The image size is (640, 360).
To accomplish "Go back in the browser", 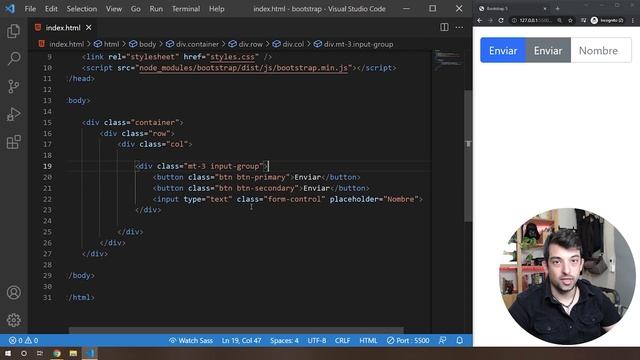I will point(480,20).
